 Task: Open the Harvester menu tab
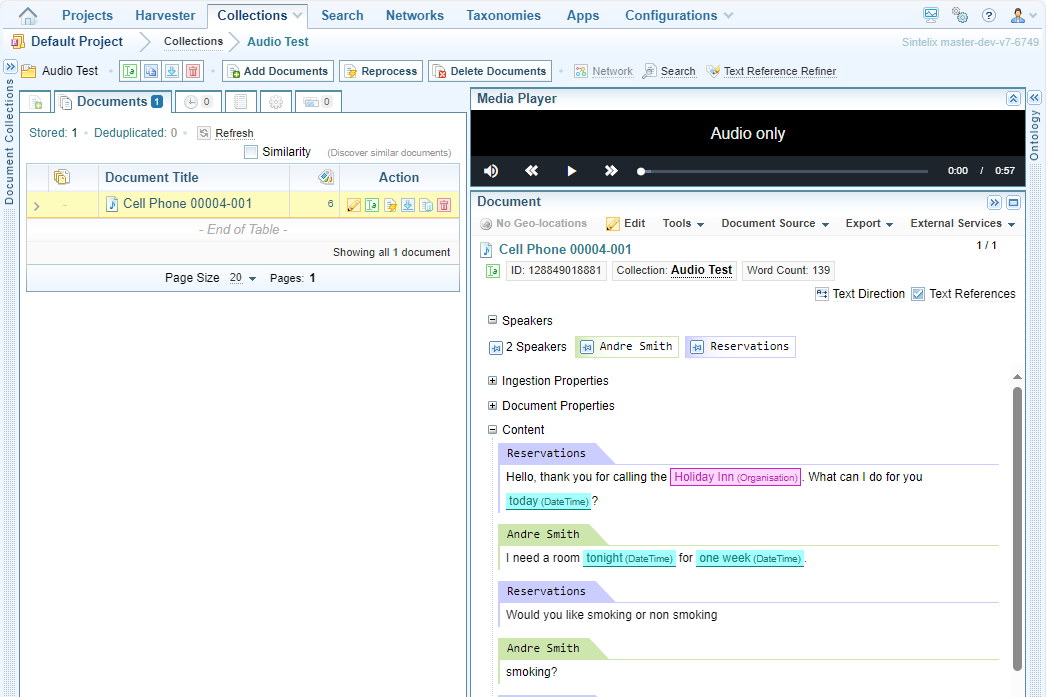(x=165, y=16)
